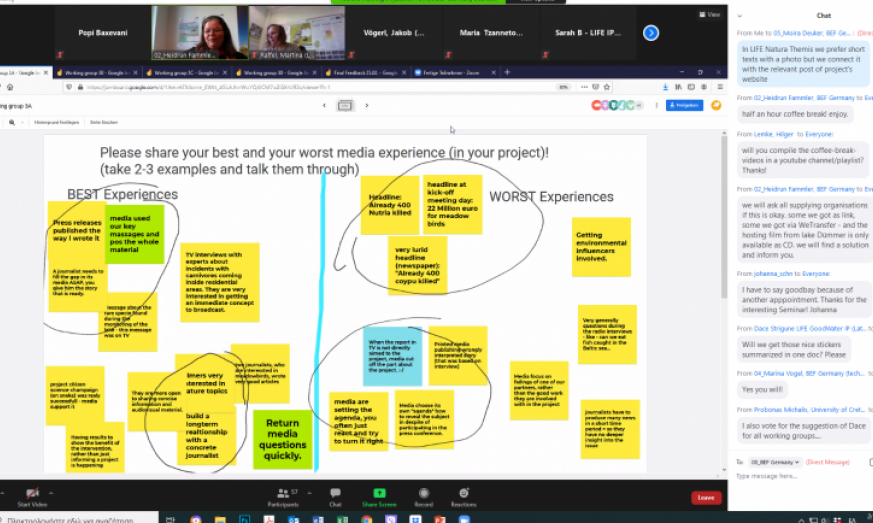The image size is (873, 523).
Task: Go to previous Jamboard frame arrow
Action: (x=324, y=105)
